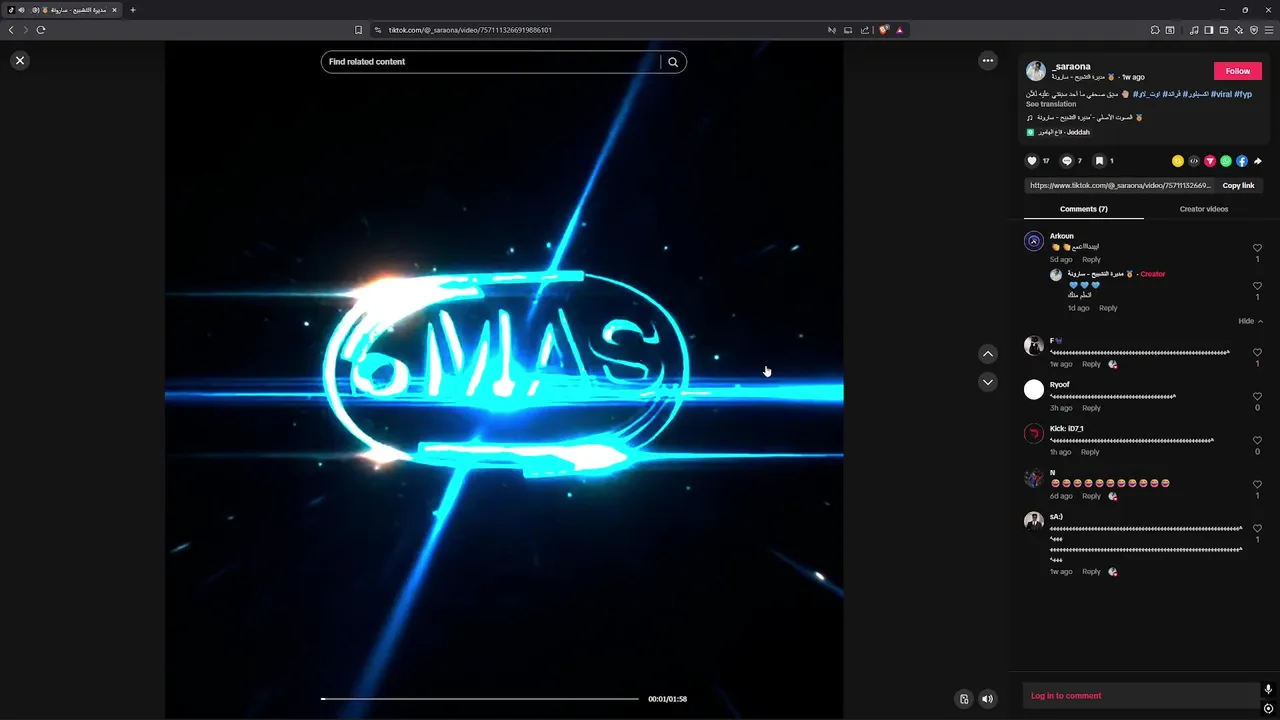The height and width of the screenshot is (720, 1280).
Task: Click the bookmark icon in address bar
Action: [x=359, y=30]
